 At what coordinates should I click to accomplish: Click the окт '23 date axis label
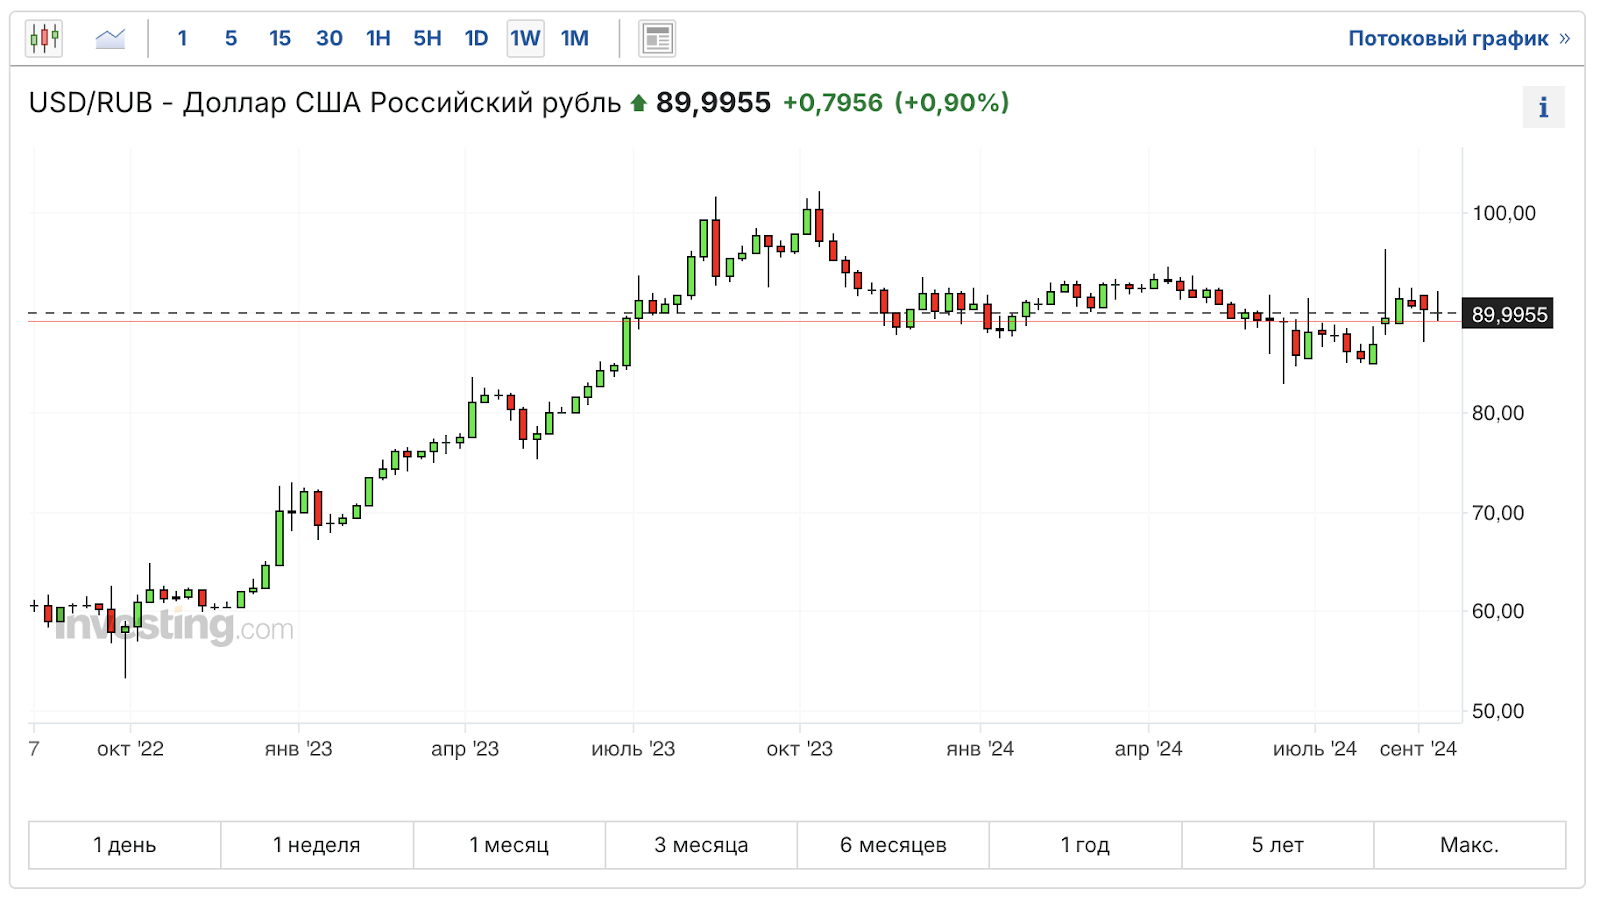(799, 749)
